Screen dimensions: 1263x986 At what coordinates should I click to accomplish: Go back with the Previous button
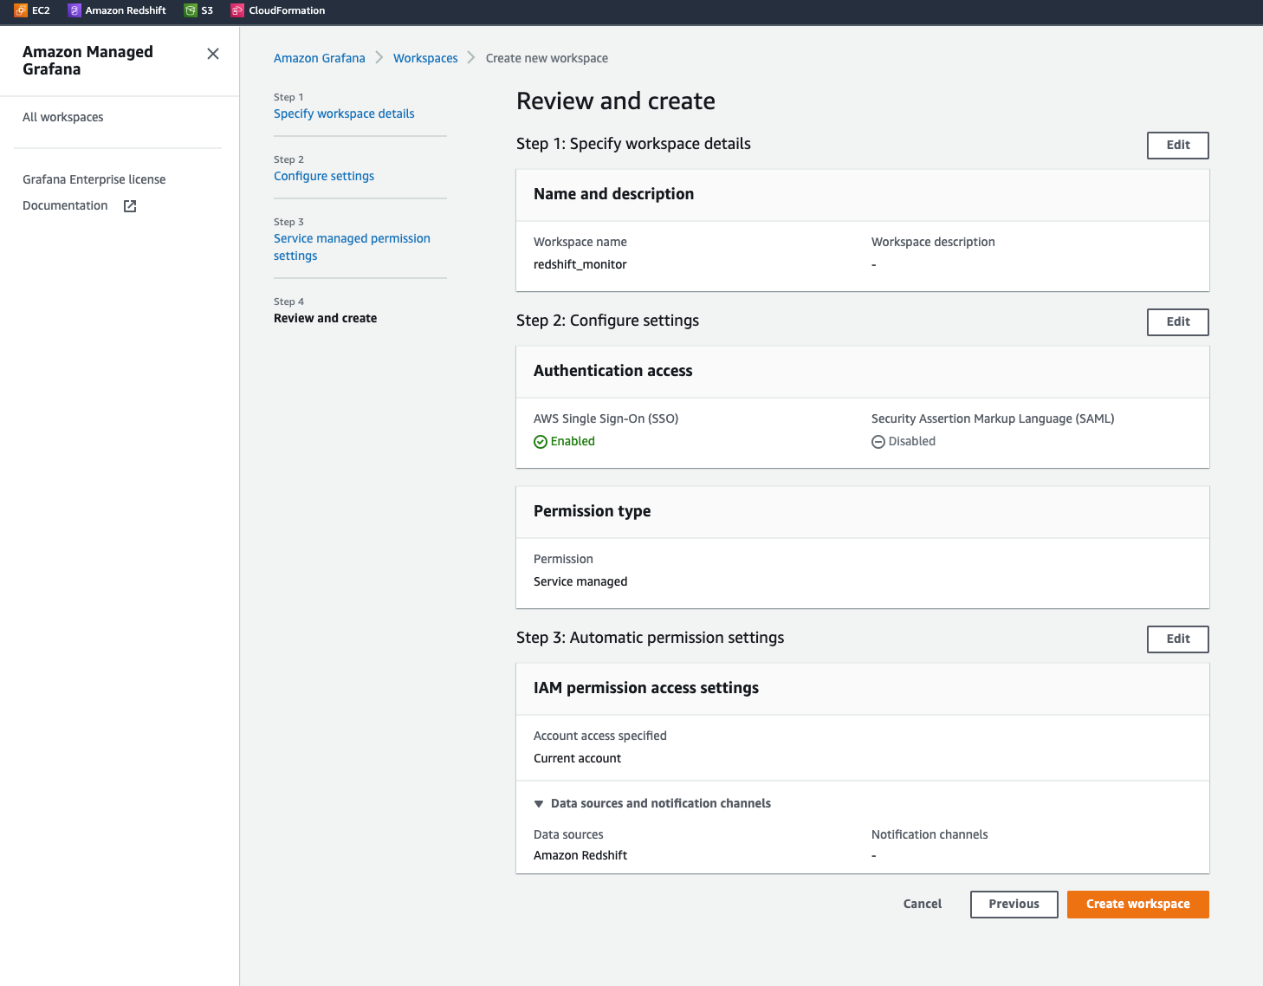coord(1014,904)
